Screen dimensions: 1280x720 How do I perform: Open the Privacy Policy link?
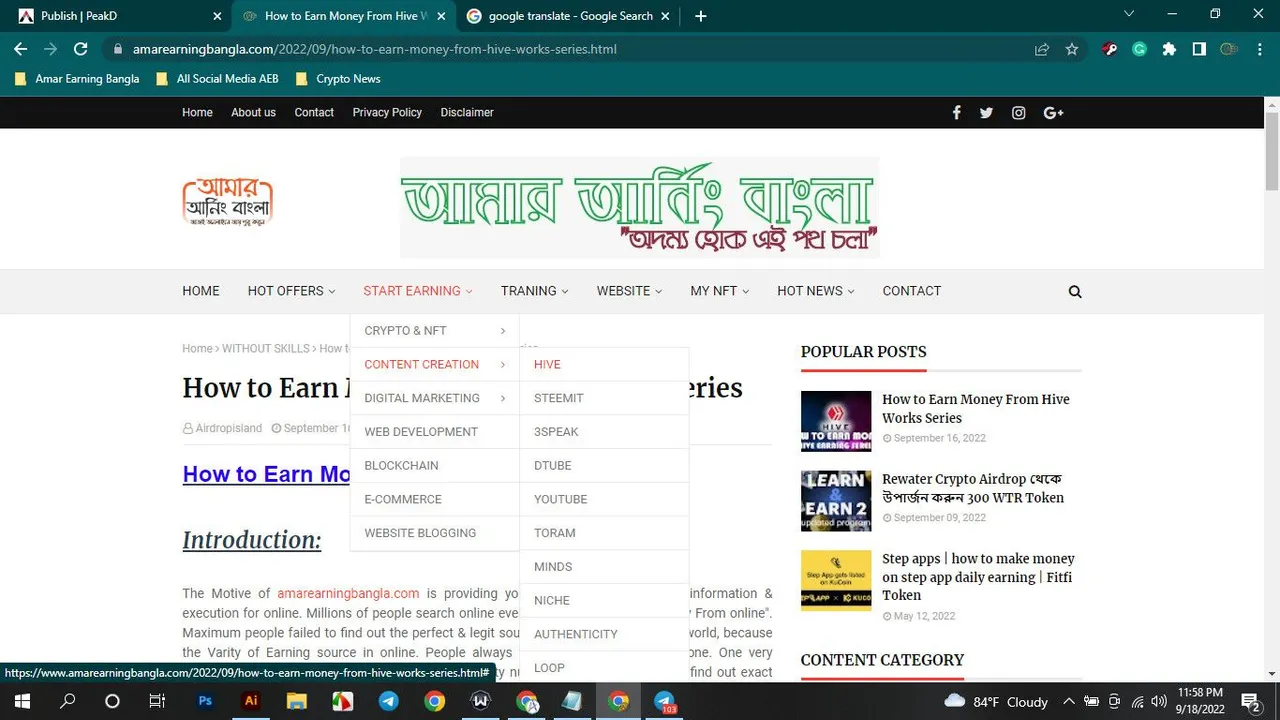coord(387,113)
